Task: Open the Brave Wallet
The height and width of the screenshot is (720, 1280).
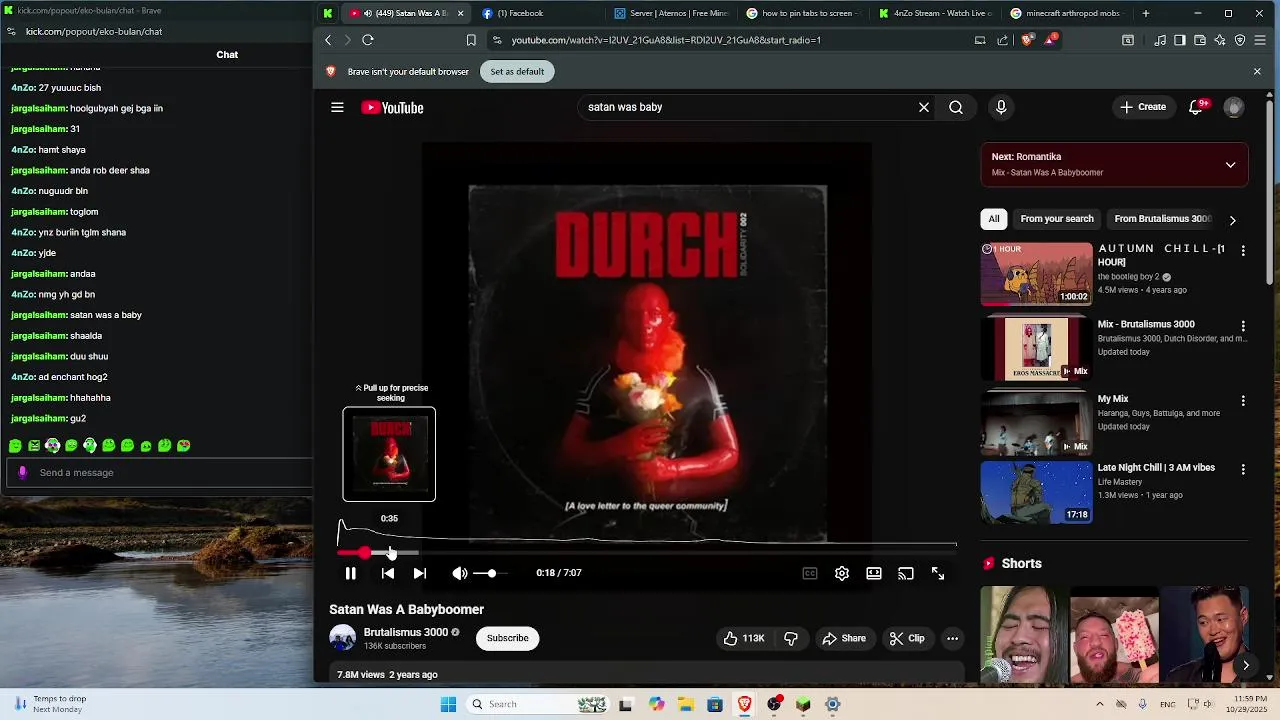Action: [x=1200, y=40]
